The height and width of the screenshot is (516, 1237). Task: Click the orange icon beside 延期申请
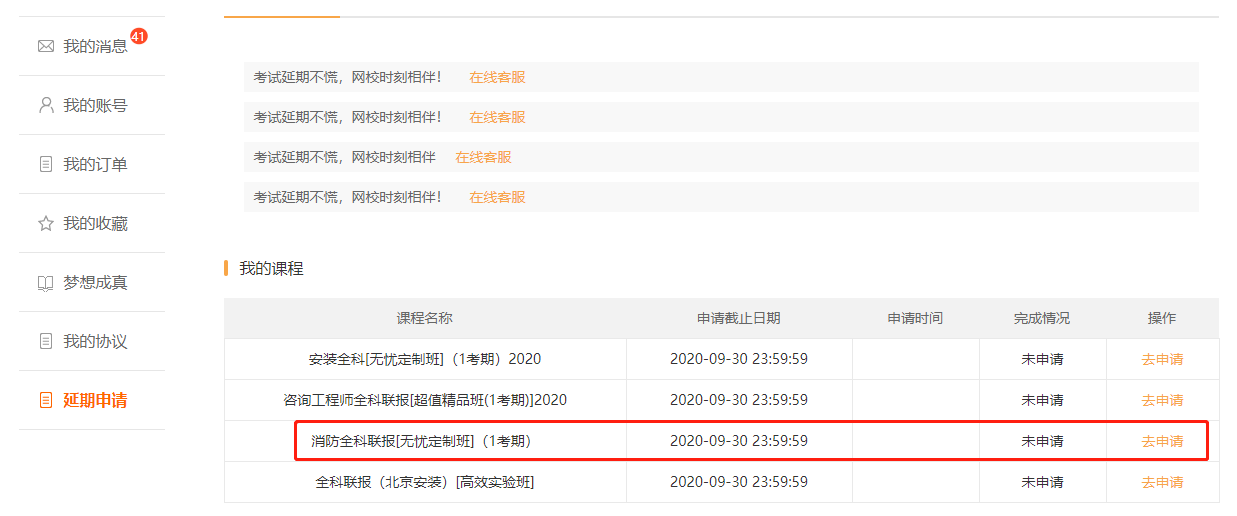click(x=45, y=400)
